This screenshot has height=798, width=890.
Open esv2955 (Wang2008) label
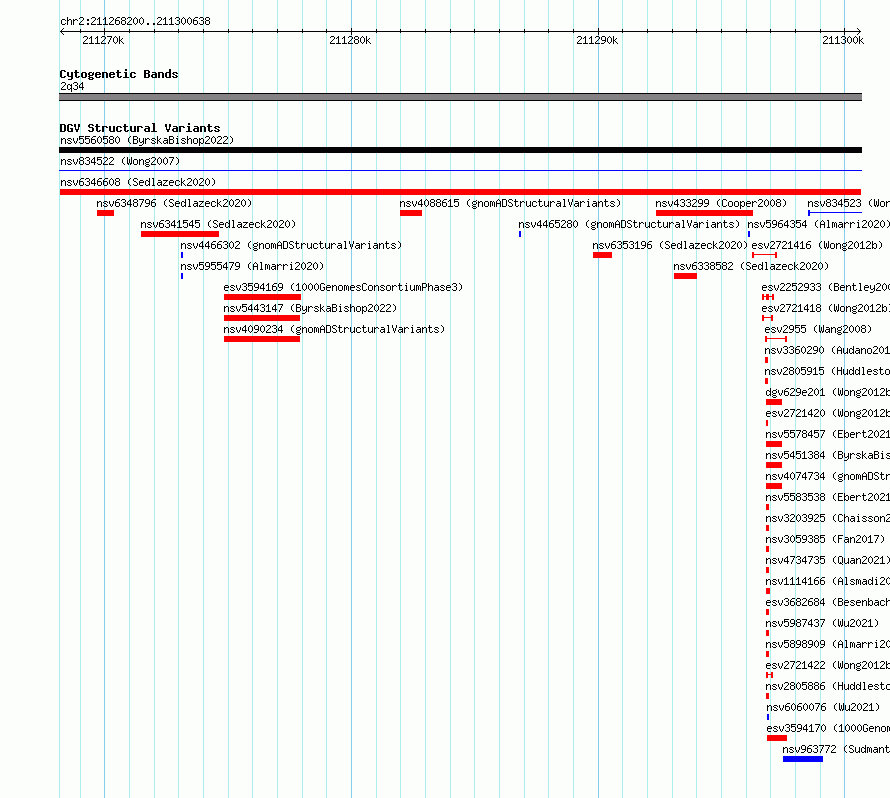tap(818, 329)
